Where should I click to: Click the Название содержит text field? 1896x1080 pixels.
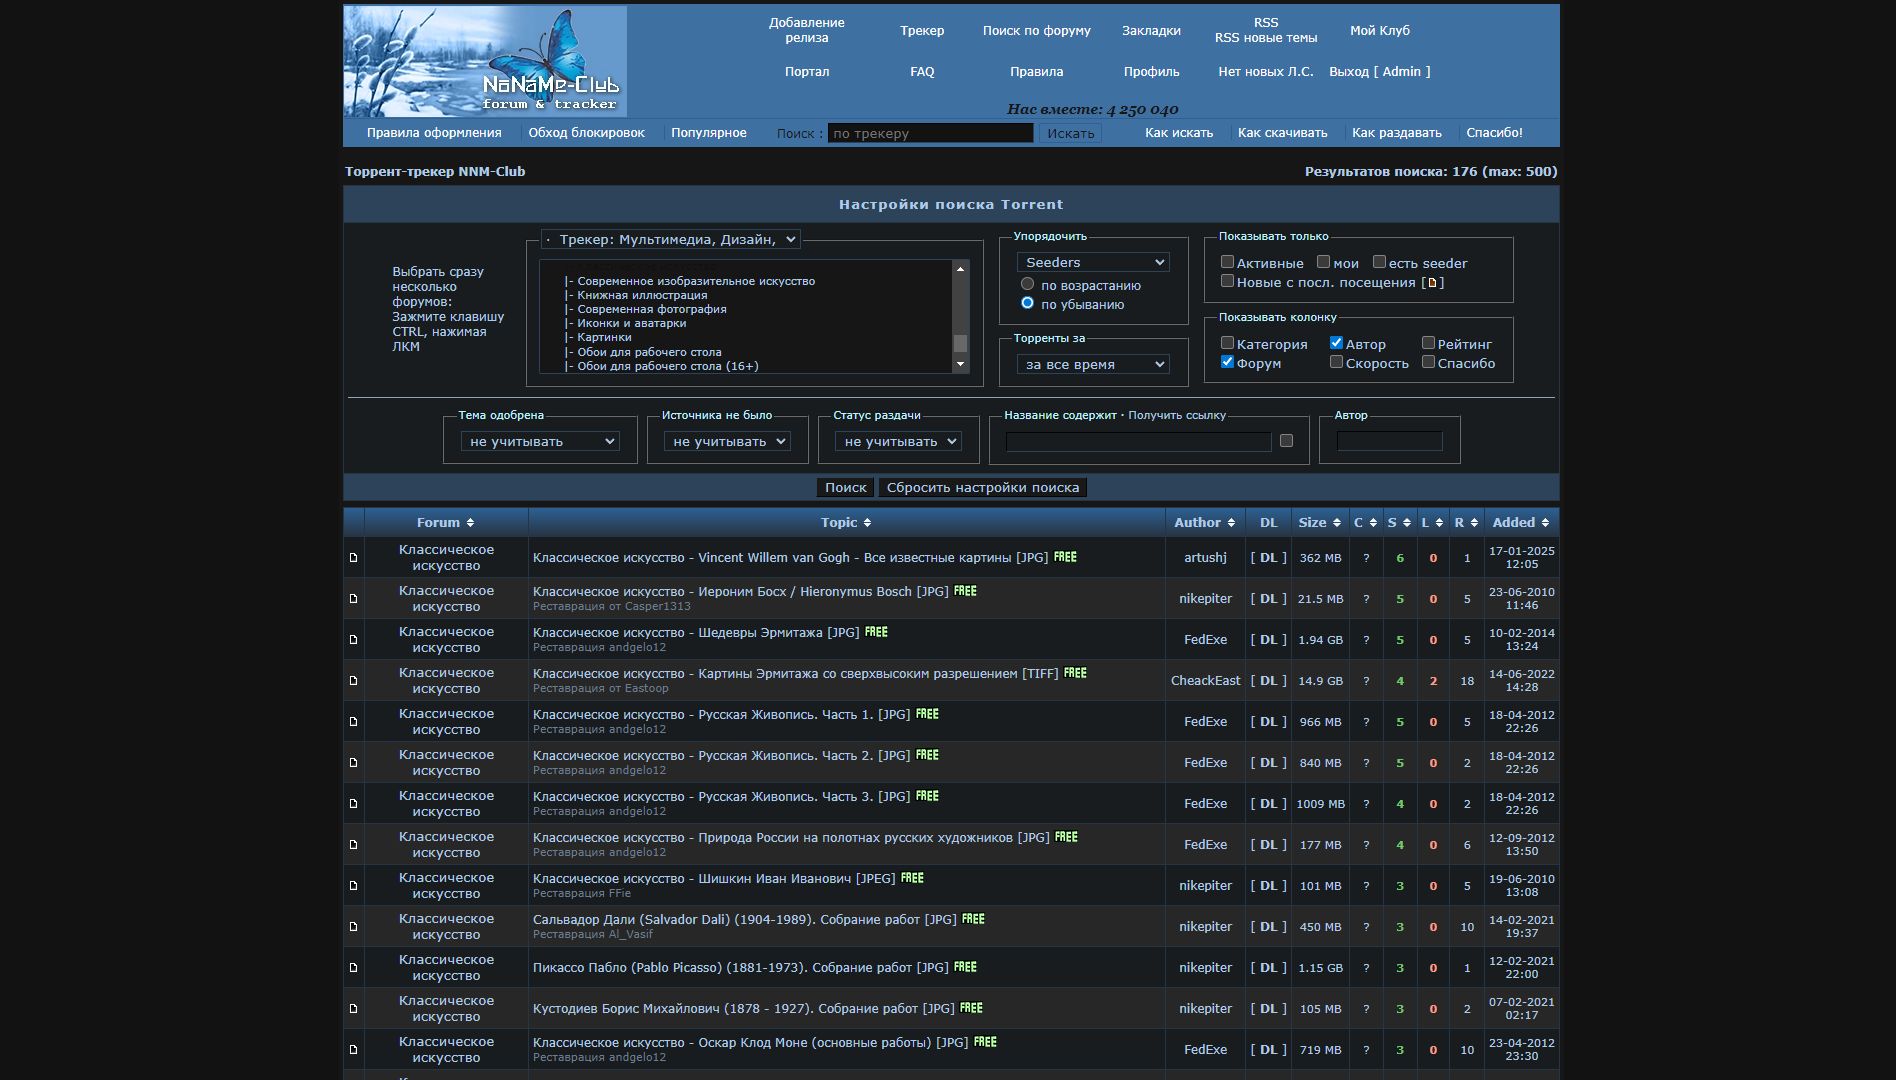[x=1138, y=441]
